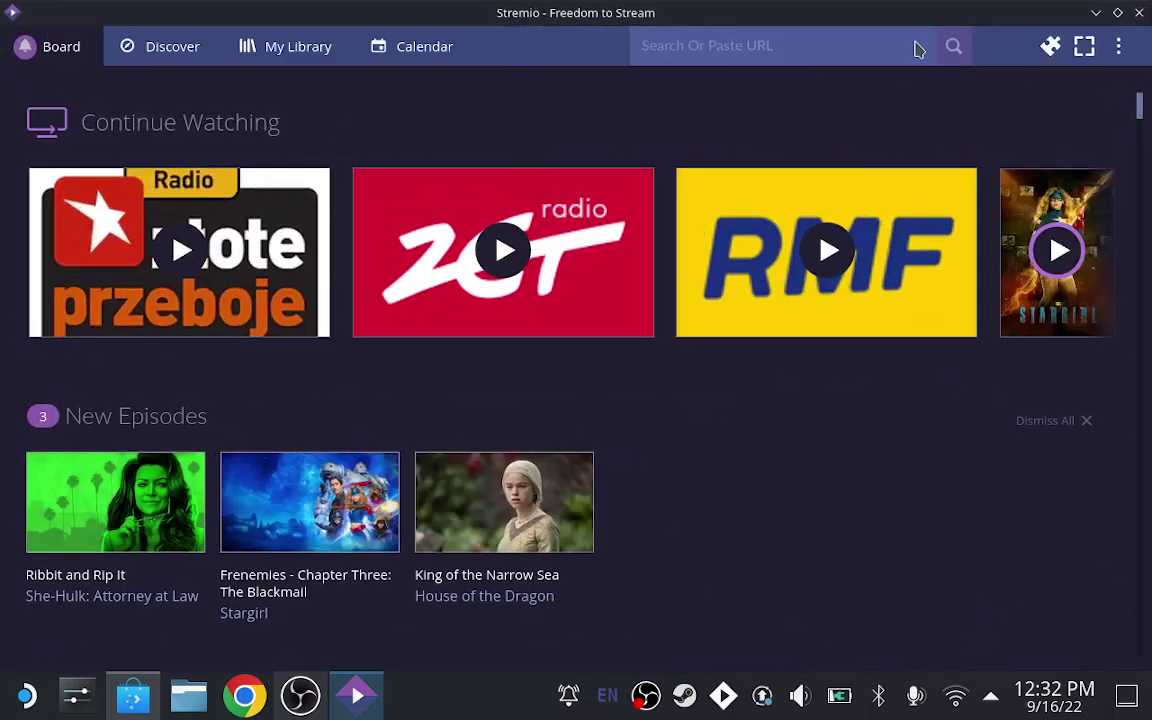Open the She-Hulk episode thumbnail

115,502
